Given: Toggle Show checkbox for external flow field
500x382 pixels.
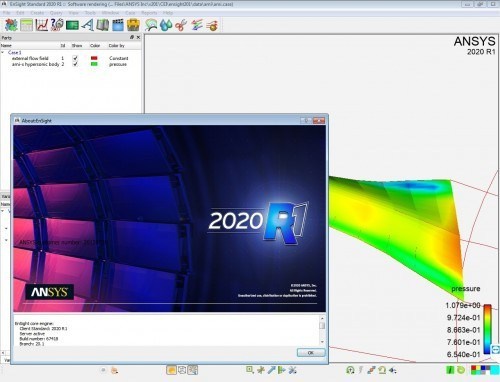Looking at the screenshot, I should 75,58.
